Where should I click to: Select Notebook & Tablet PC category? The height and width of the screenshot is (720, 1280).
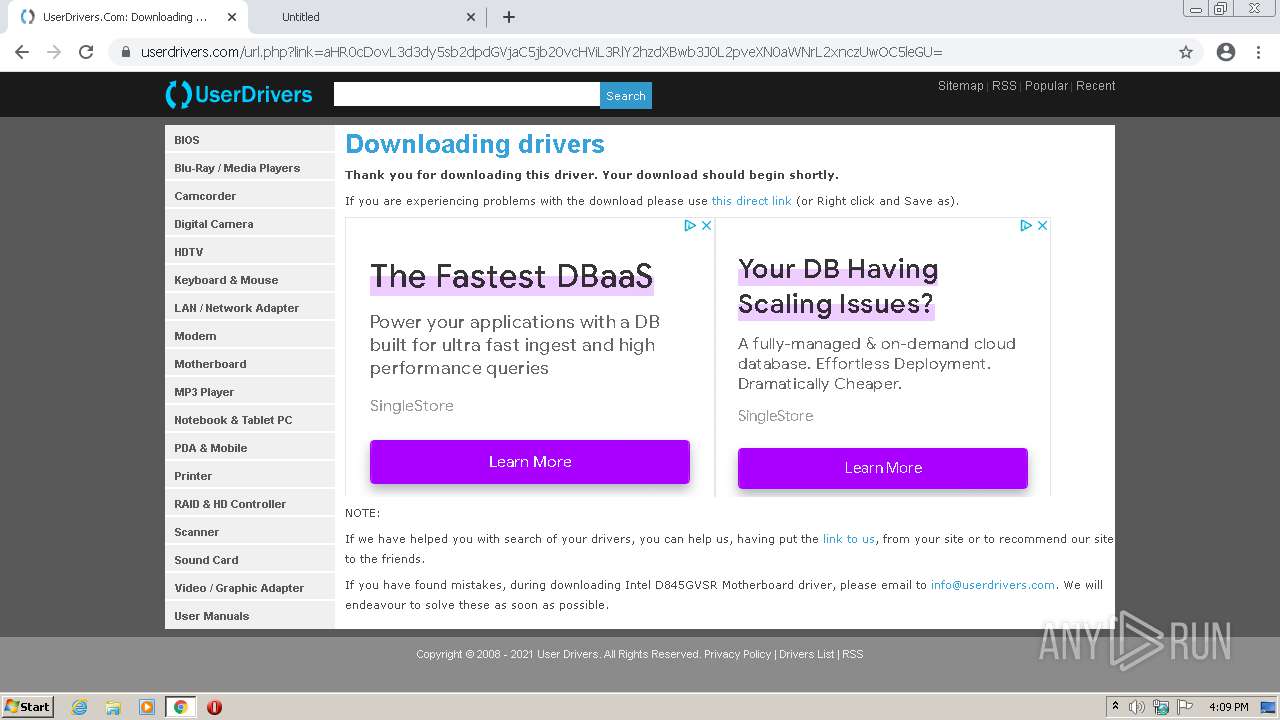tap(250, 420)
